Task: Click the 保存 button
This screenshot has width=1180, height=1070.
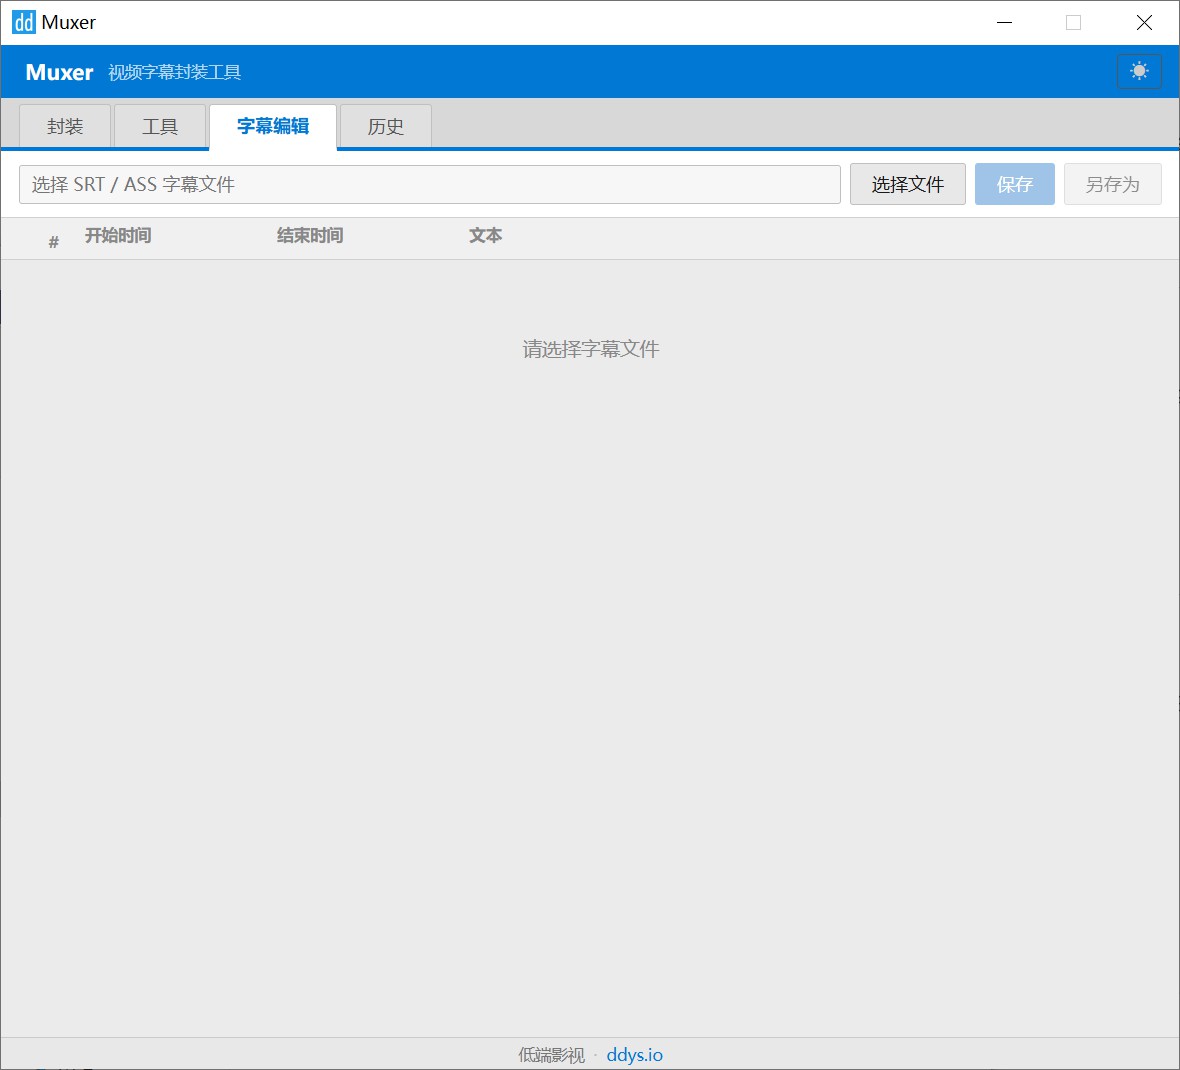Action: click(x=1014, y=185)
